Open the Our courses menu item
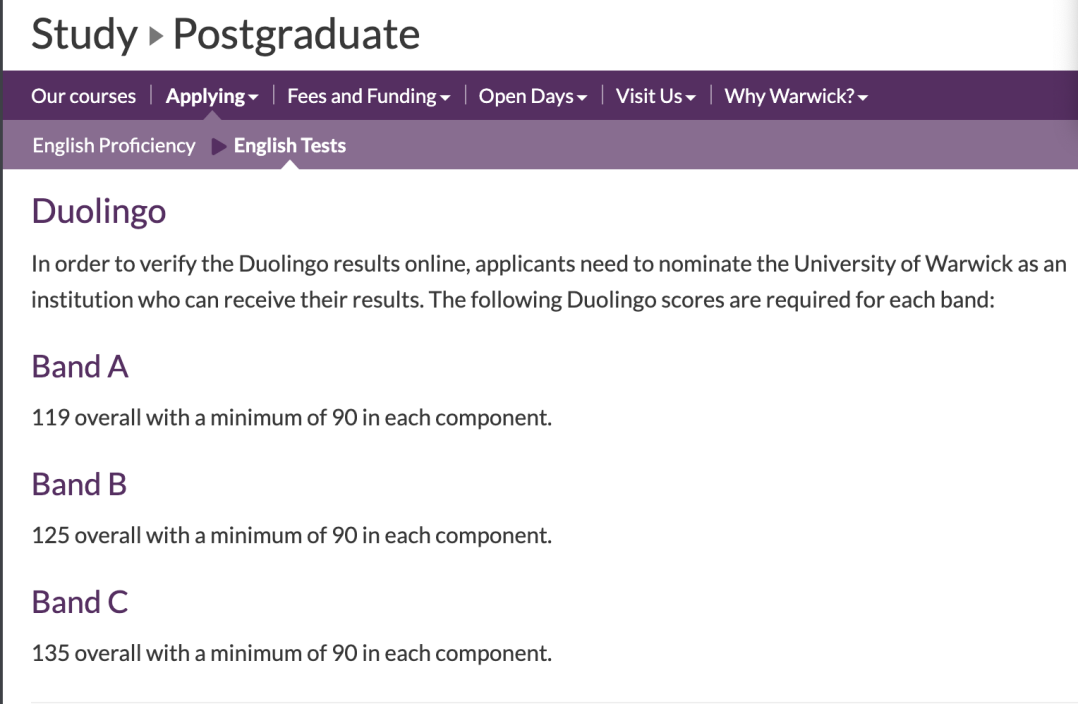 tap(83, 96)
